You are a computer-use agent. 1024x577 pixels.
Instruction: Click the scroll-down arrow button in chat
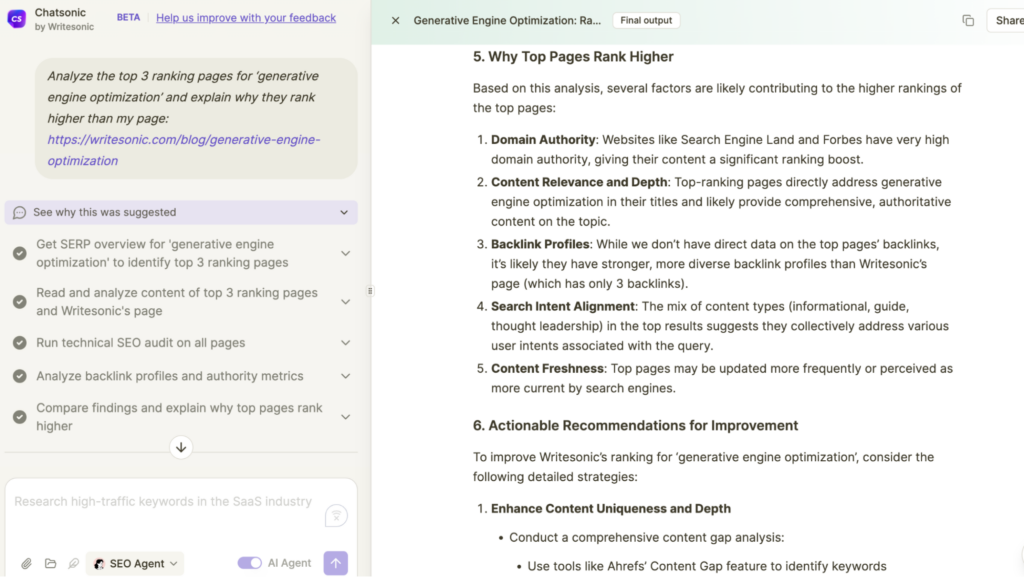(x=181, y=447)
